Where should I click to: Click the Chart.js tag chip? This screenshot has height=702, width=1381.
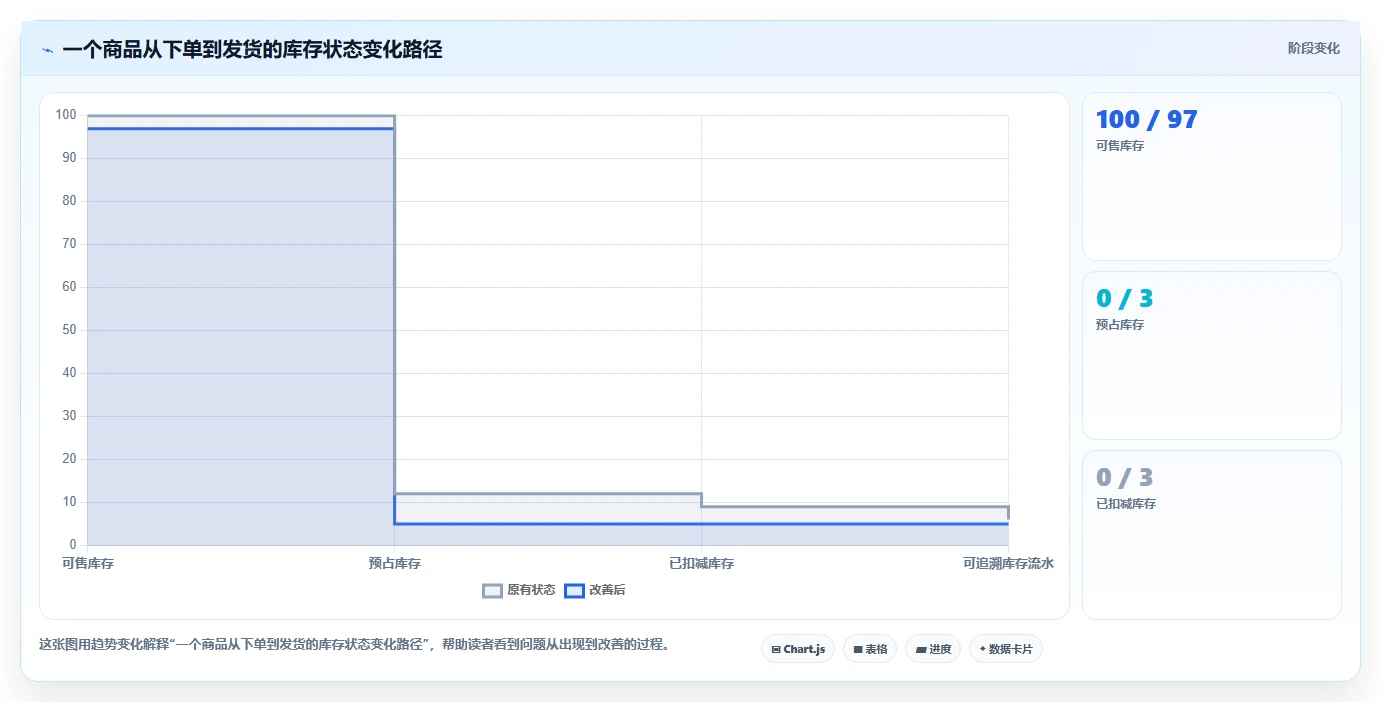click(798, 649)
